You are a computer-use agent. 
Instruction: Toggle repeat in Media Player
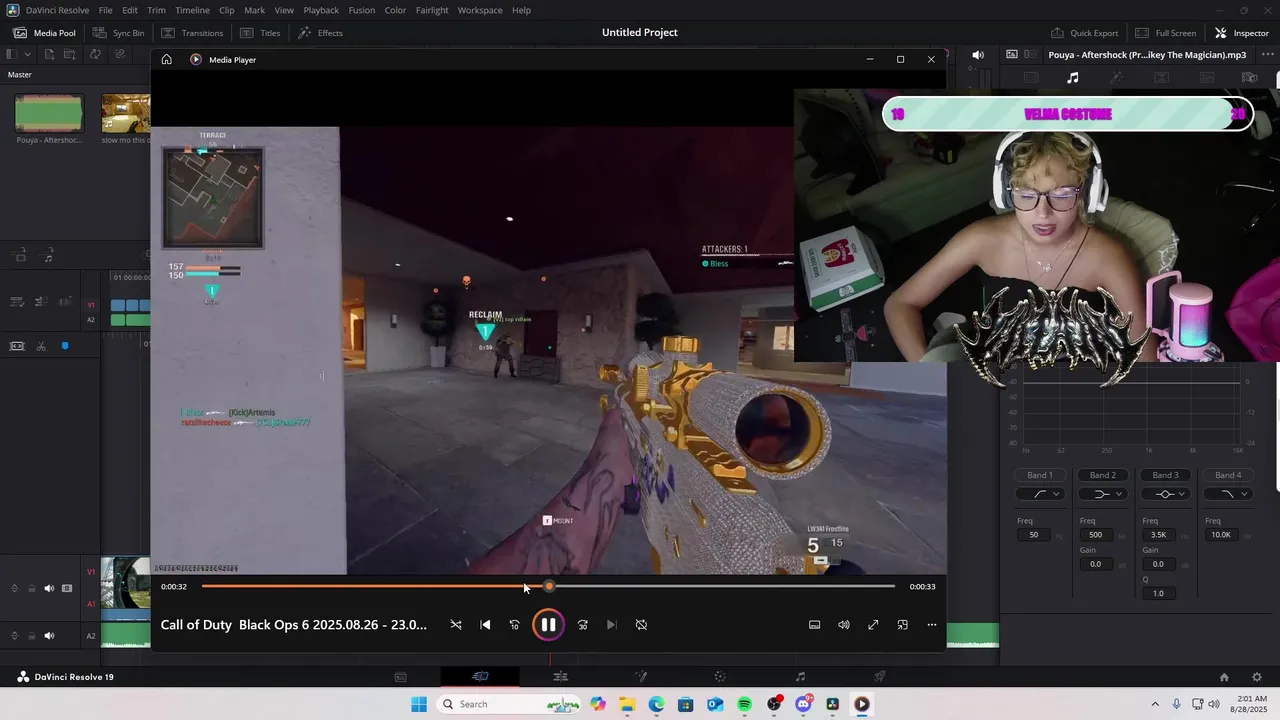641,625
